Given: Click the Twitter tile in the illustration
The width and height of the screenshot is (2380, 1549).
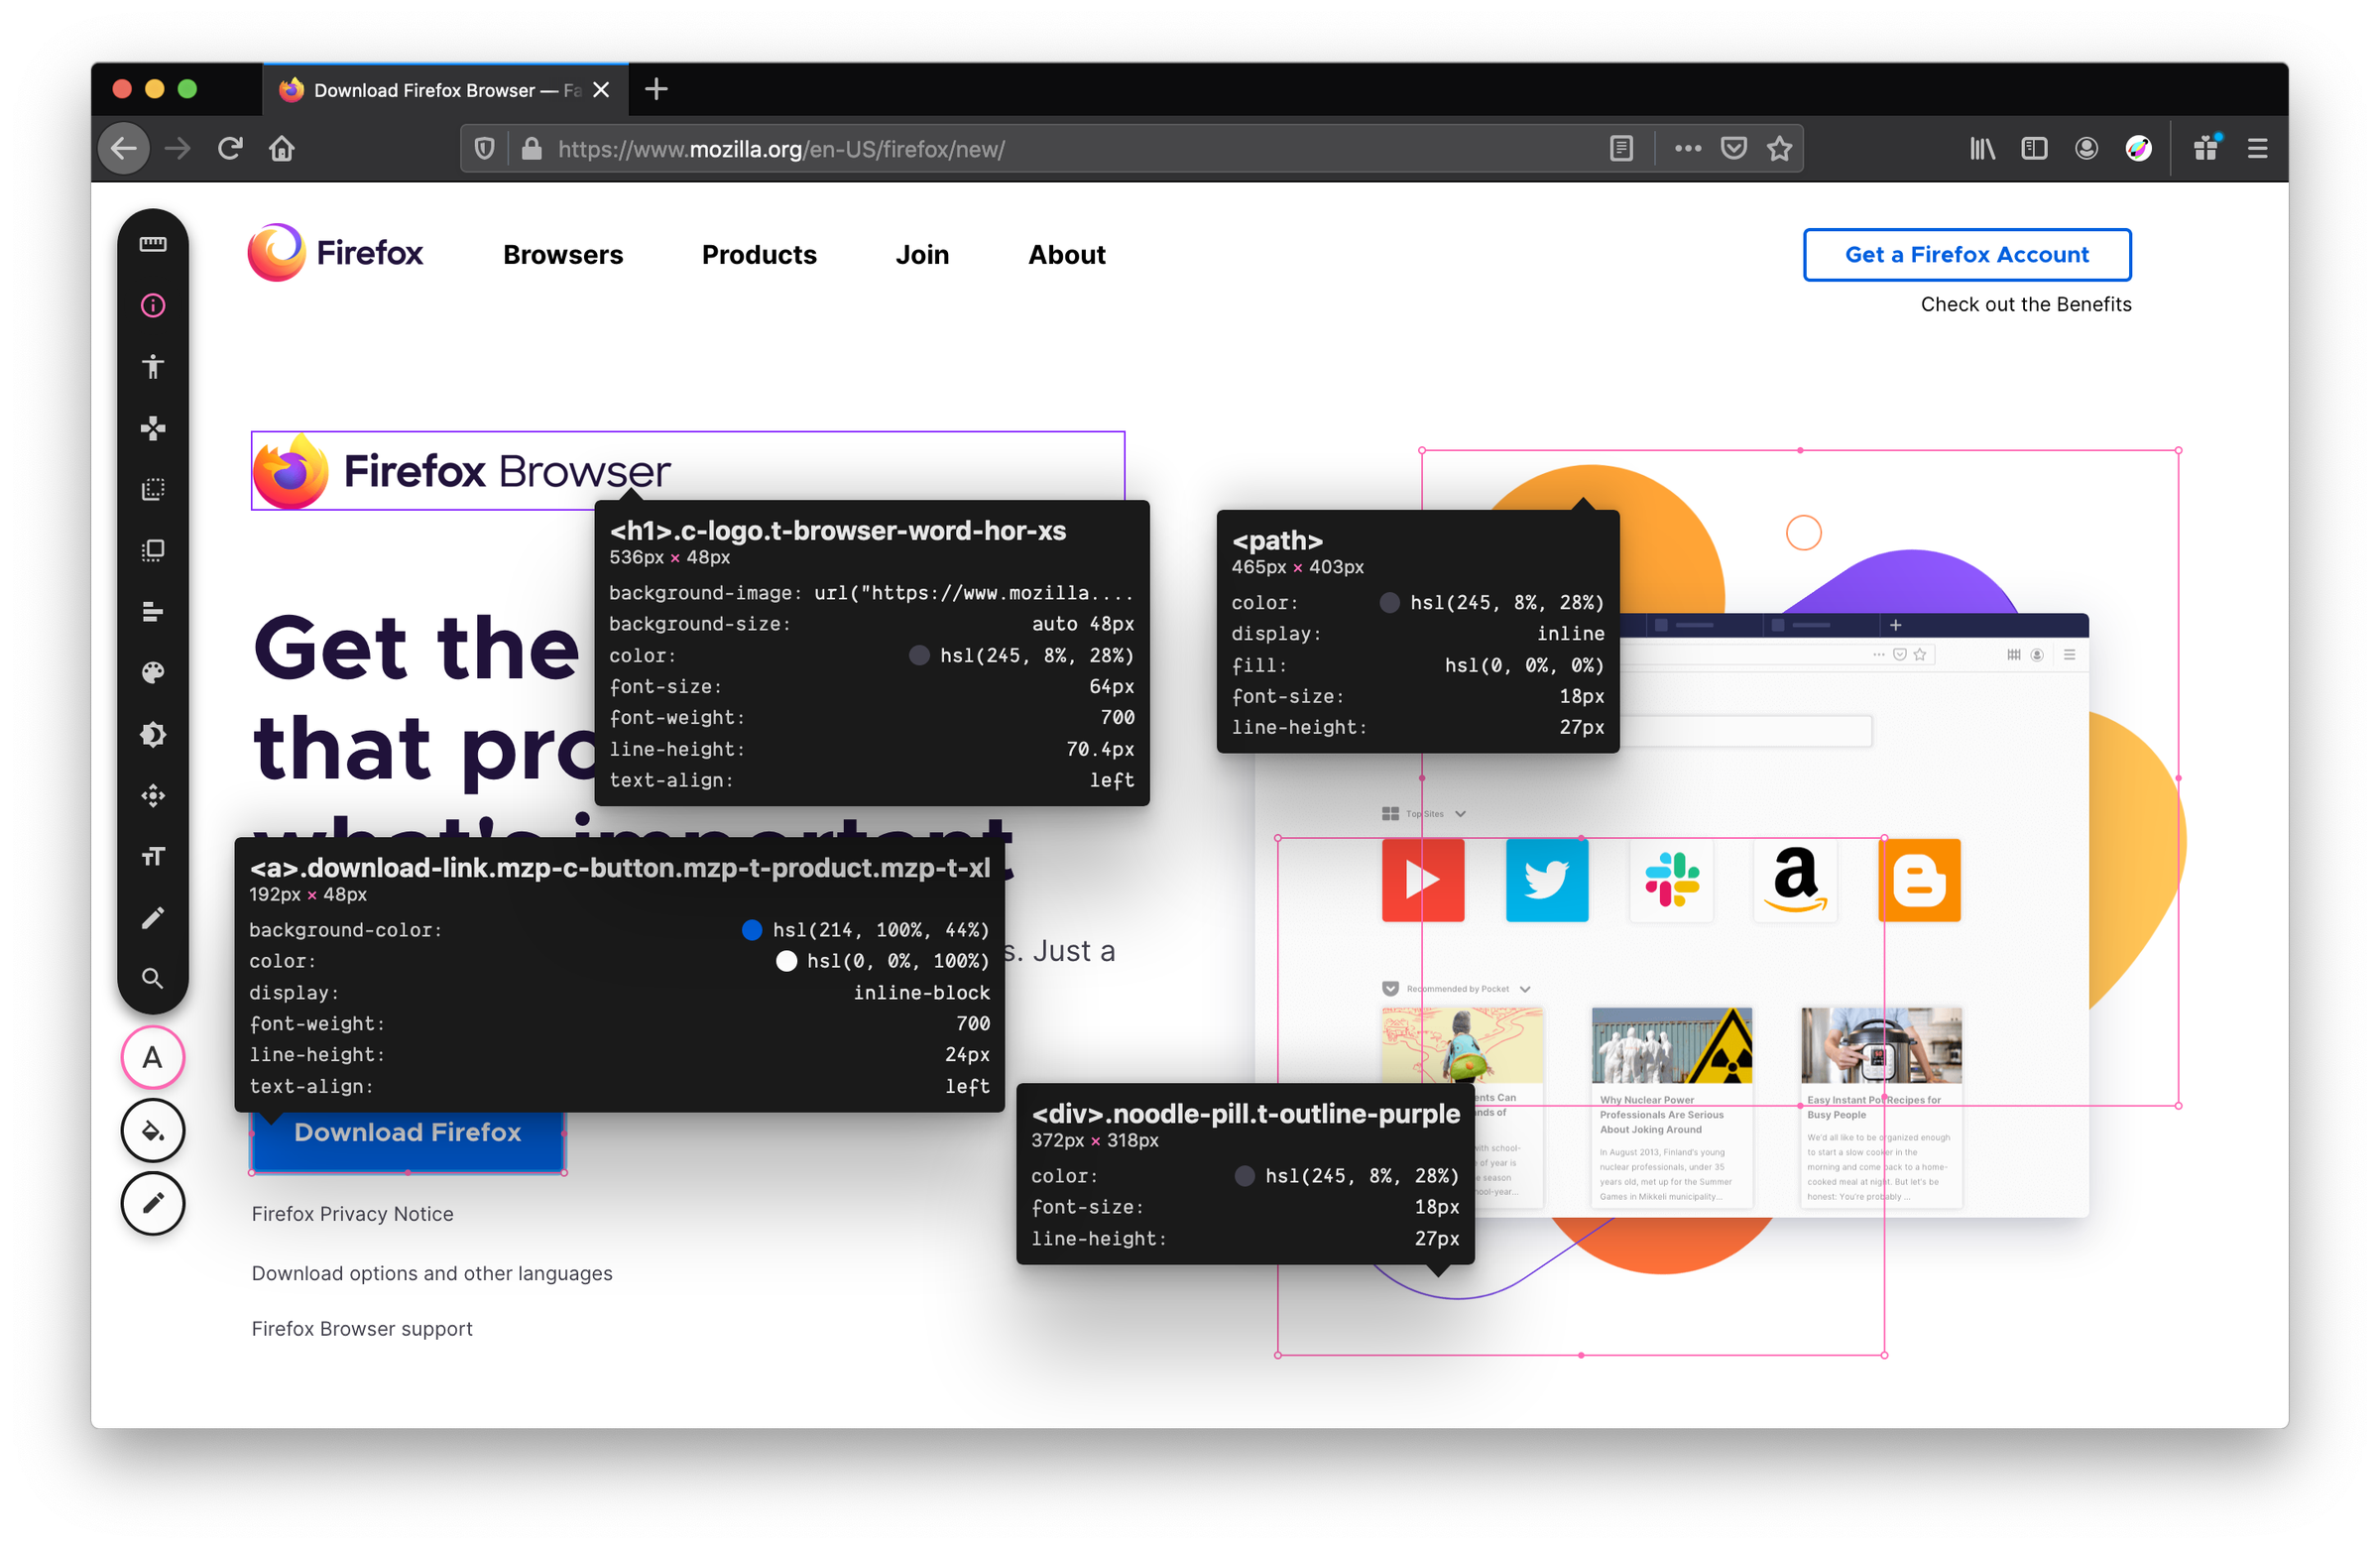Looking at the screenshot, I should 1547,881.
